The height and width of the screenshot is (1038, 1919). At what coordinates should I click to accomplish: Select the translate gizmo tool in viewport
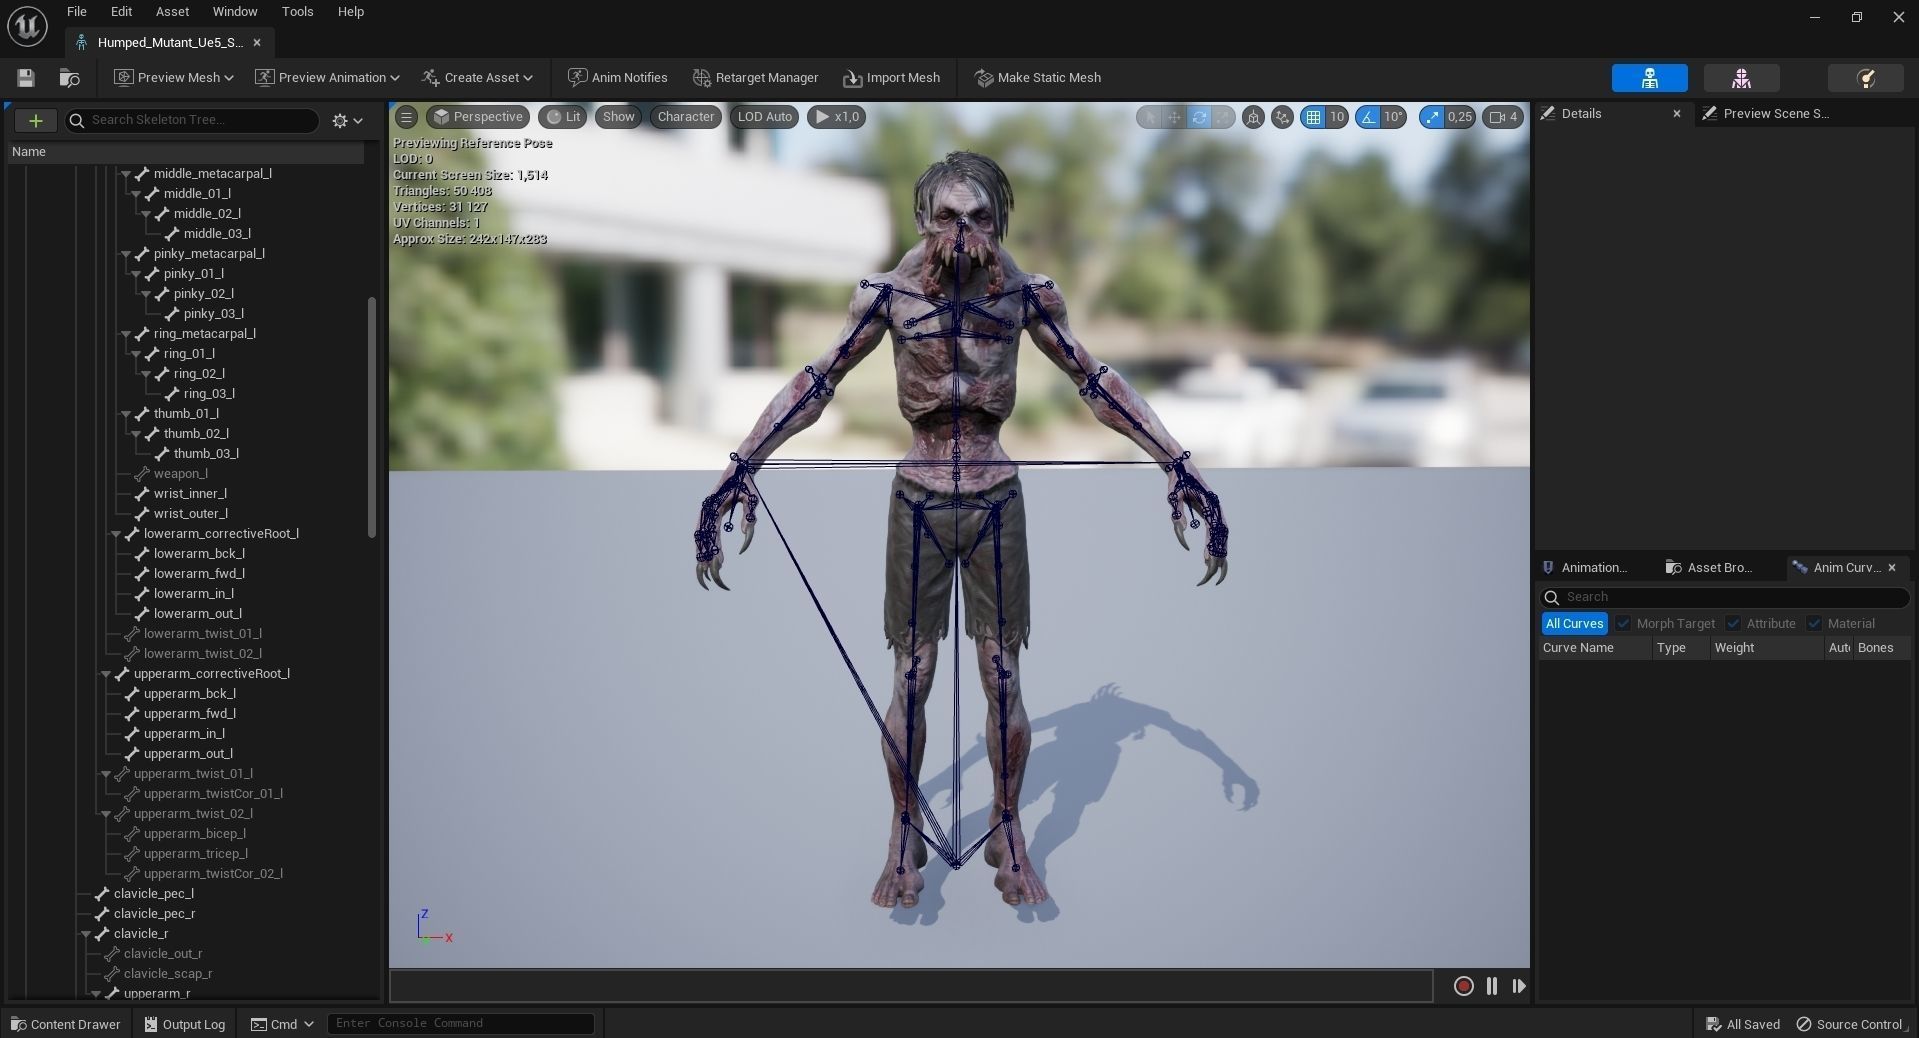click(x=1174, y=117)
